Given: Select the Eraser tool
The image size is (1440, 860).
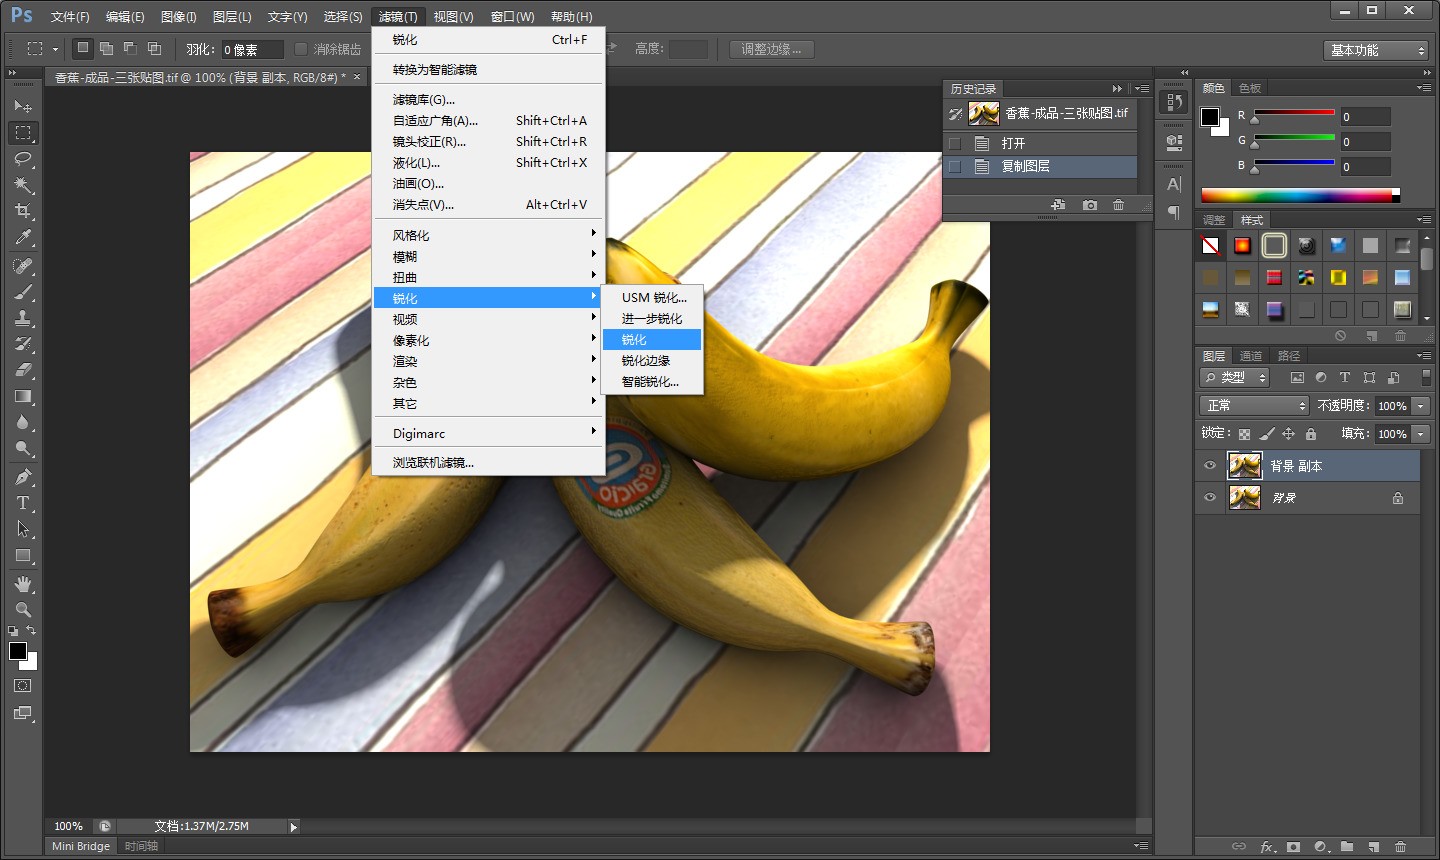Looking at the screenshot, I should click(23, 370).
